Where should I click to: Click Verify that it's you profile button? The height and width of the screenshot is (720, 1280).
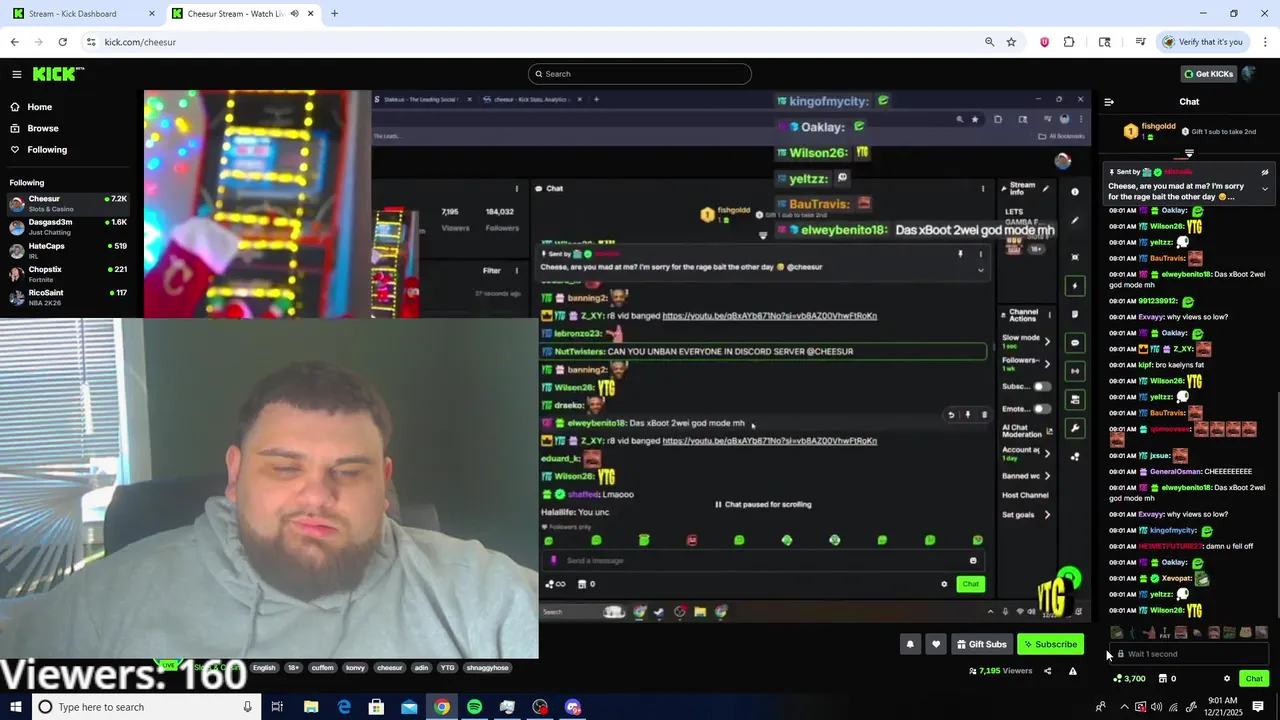(x=1202, y=42)
